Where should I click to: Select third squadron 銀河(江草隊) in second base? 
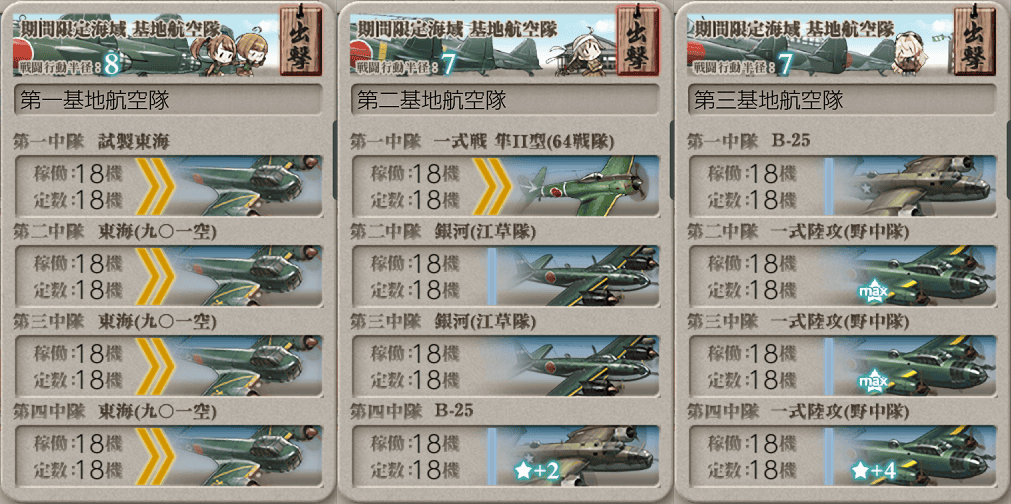505,365
